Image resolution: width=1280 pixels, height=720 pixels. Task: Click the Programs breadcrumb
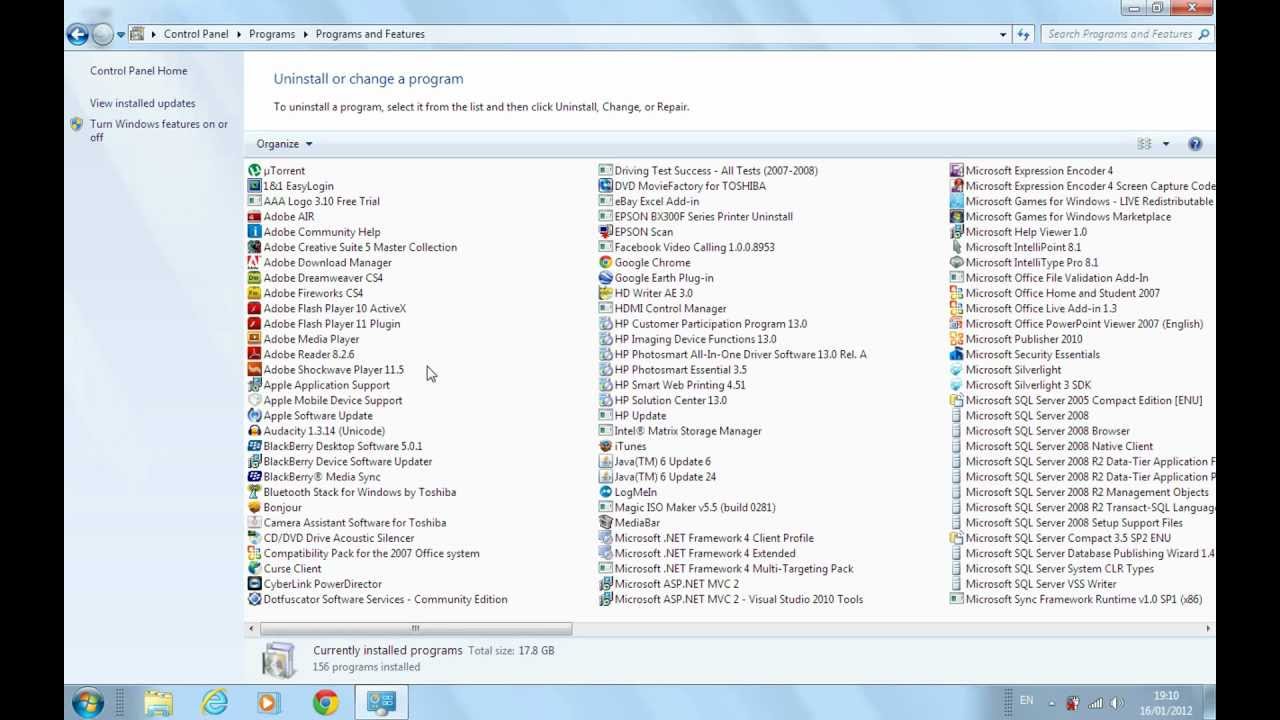point(272,34)
